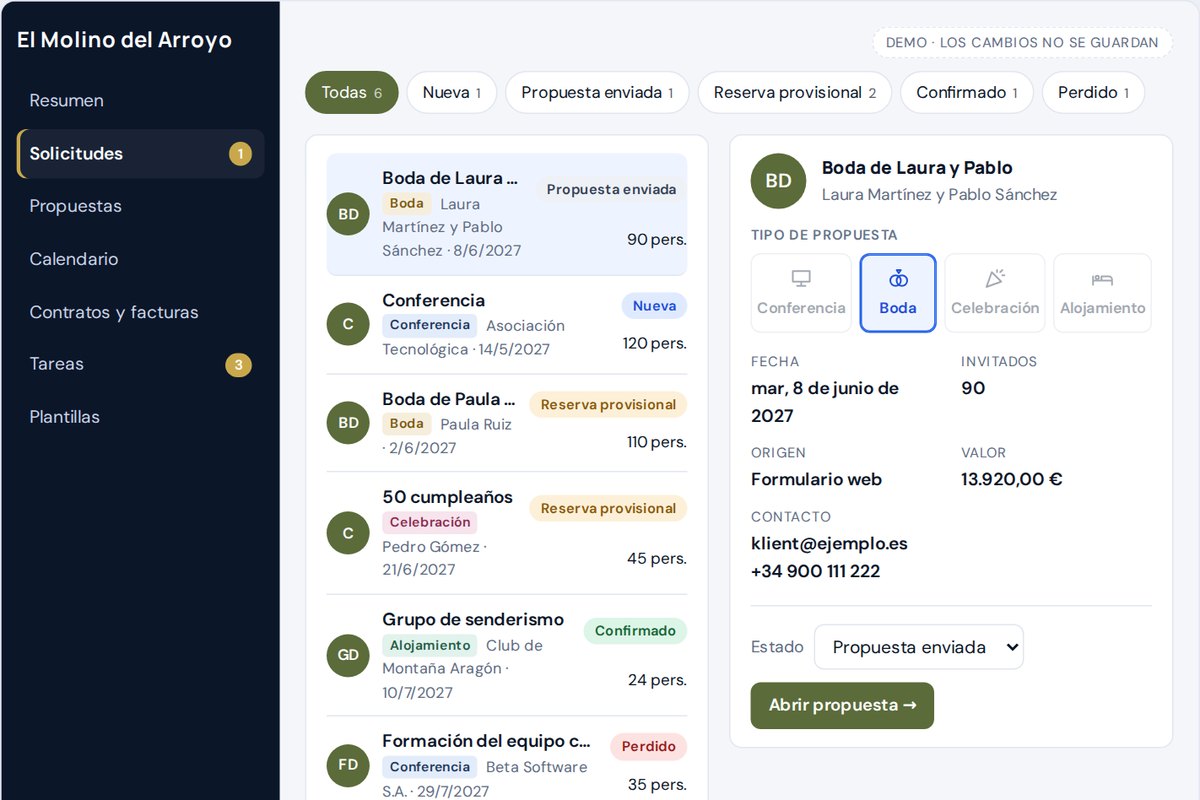Select the 50 cumpleaños request title
The image size is (1200, 800).
point(447,497)
